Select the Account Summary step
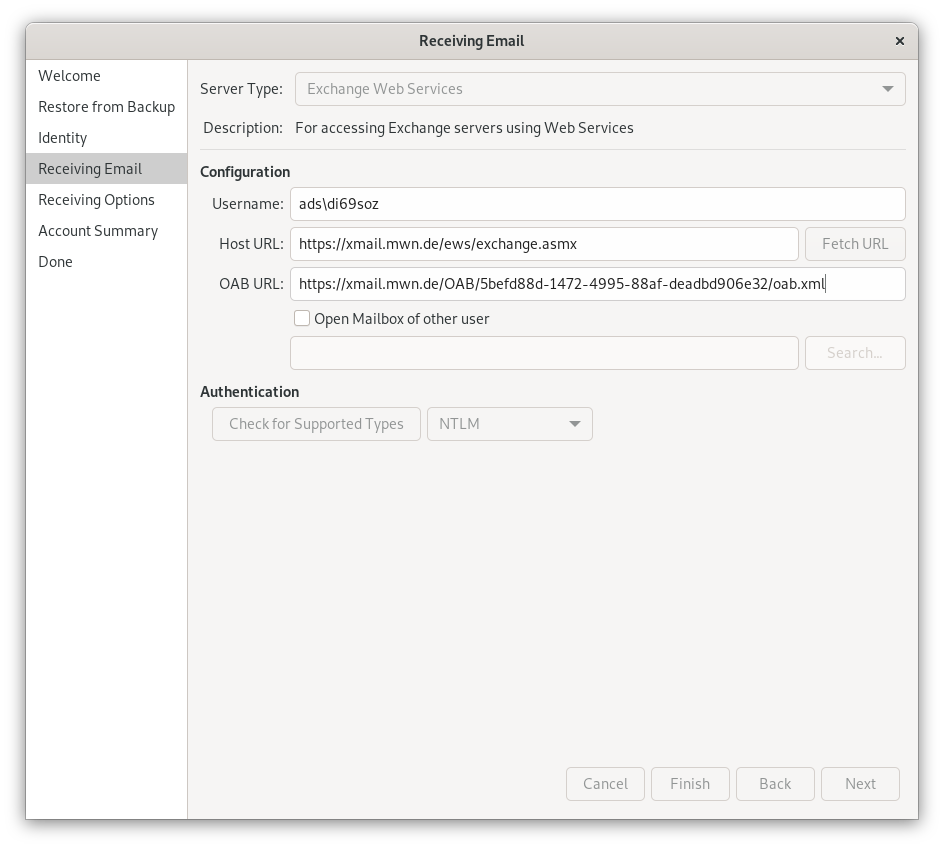Screen dimensions: 944x848 pyautogui.click(x=97, y=230)
